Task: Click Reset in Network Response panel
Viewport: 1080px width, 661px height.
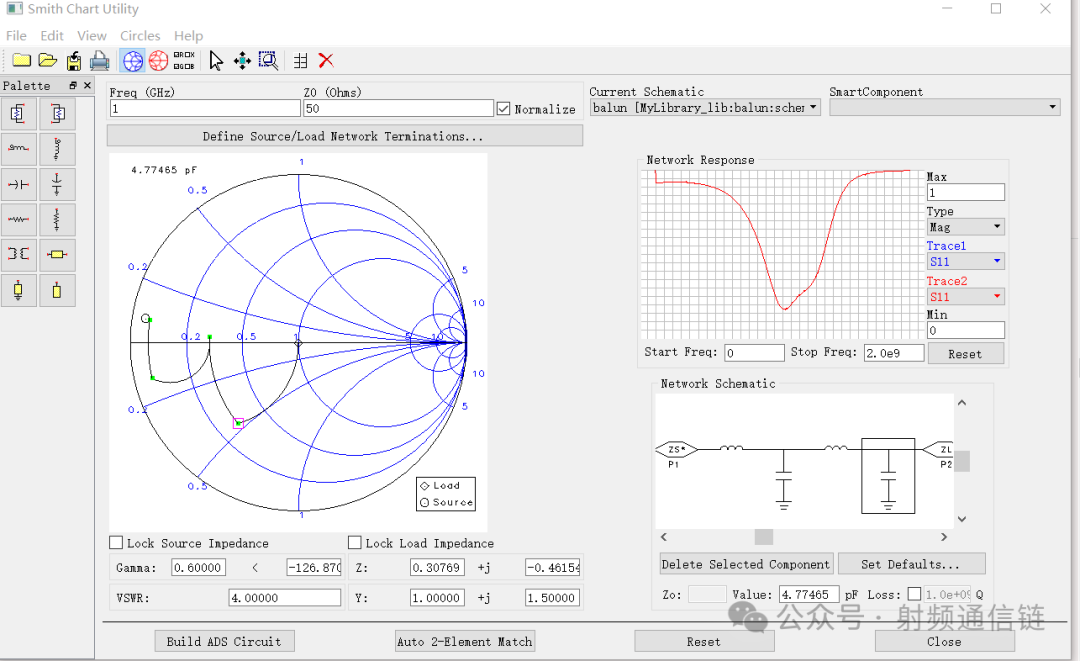Action: pyautogui.click(x=965, y=354)
